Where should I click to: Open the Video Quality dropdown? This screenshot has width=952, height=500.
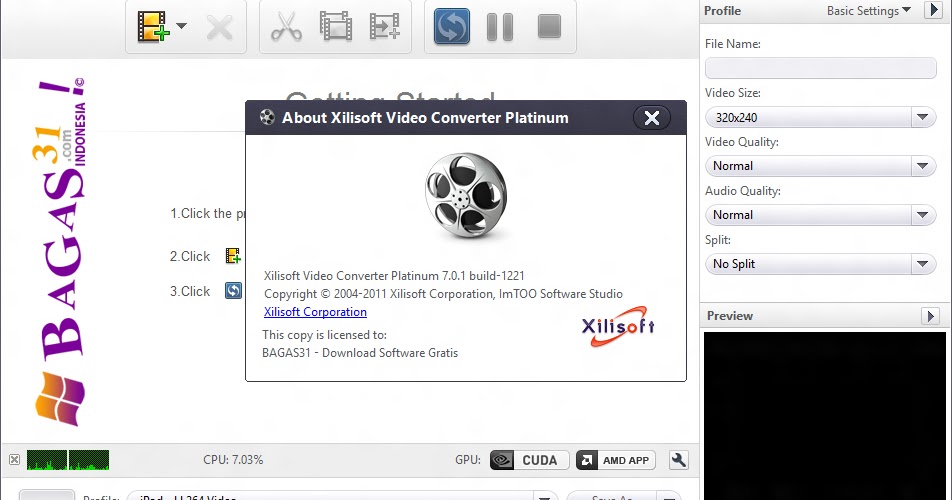coord(820,166)
